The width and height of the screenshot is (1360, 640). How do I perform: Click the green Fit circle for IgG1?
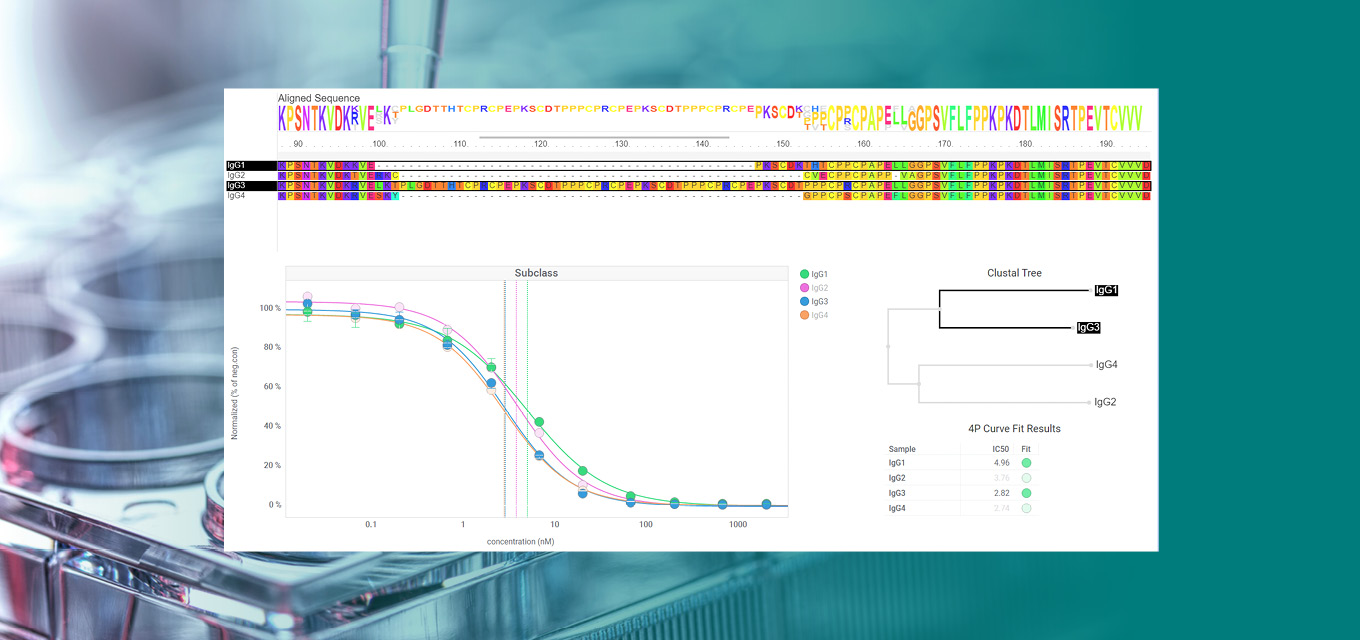tap(1025, 462)
